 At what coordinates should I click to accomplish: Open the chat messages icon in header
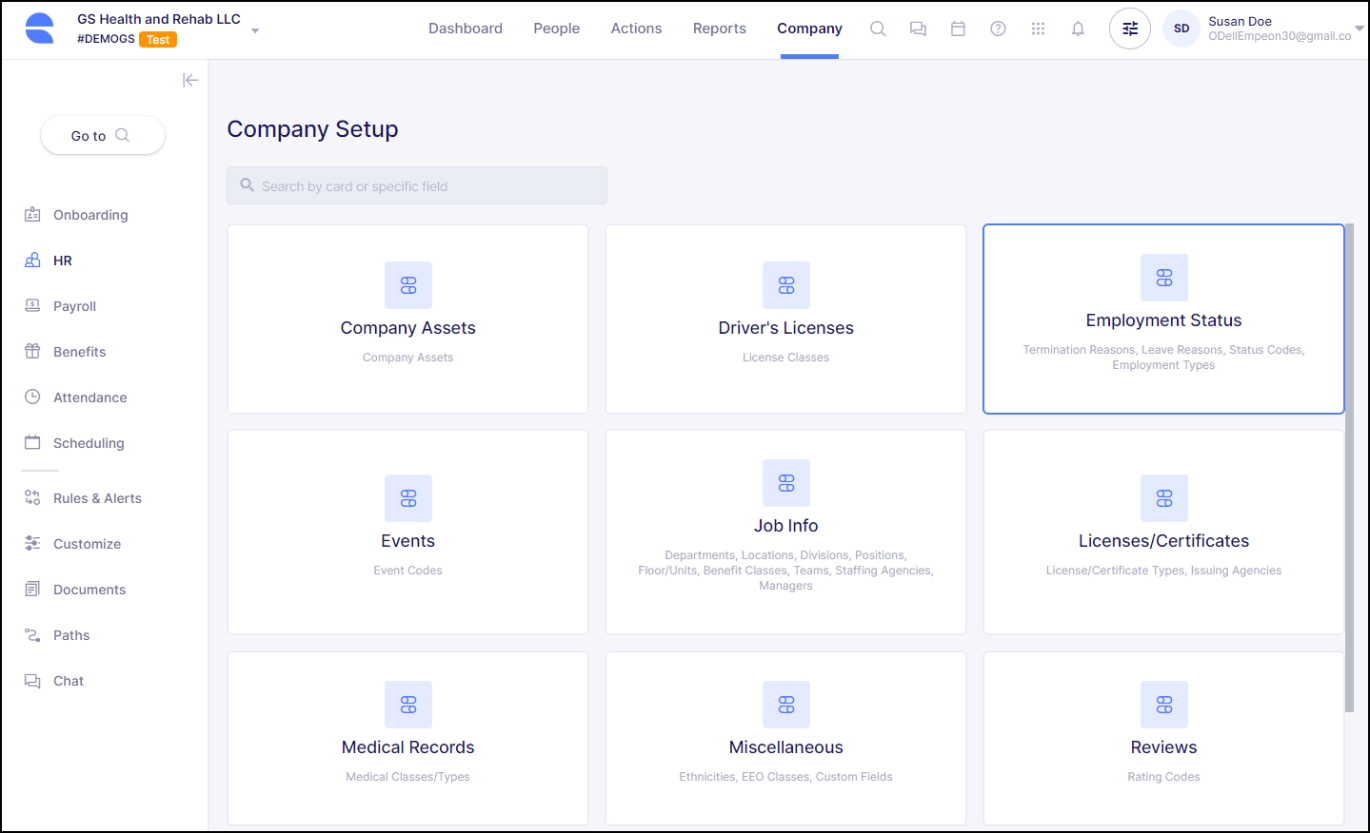coord(918,29)
